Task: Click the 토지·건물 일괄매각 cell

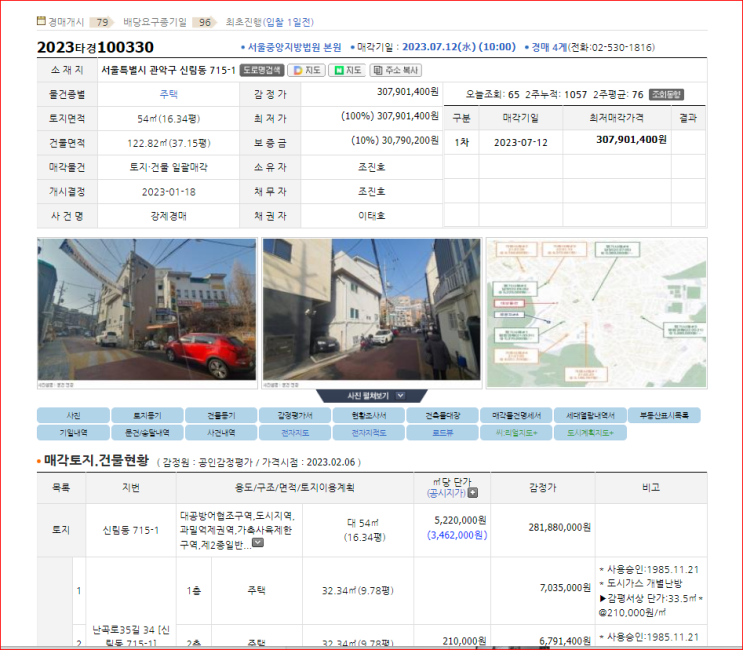Action: point(169,167)
